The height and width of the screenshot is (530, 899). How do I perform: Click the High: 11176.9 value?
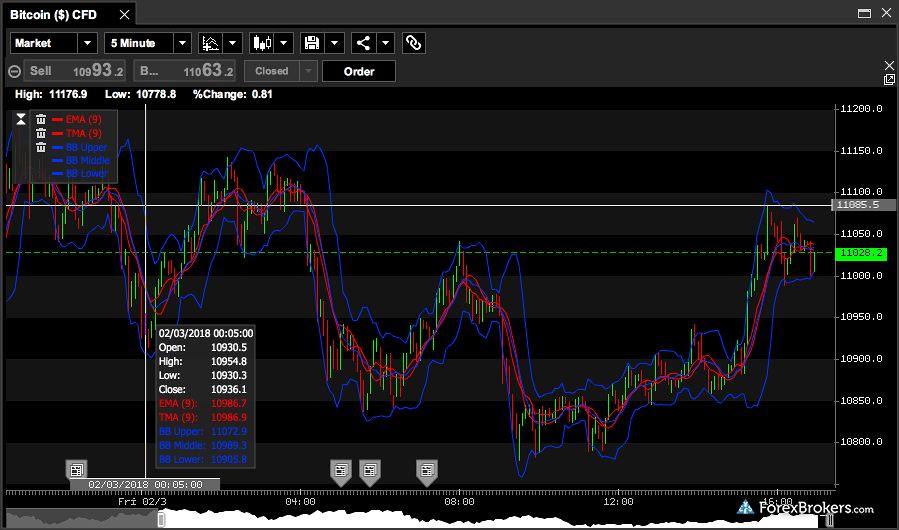pyautogui.click(x=51, y=94)
